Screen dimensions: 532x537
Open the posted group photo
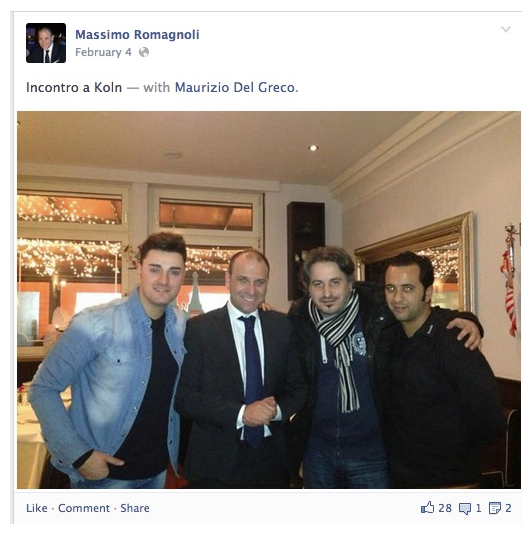pyautogui.click(x=269, y=300)
